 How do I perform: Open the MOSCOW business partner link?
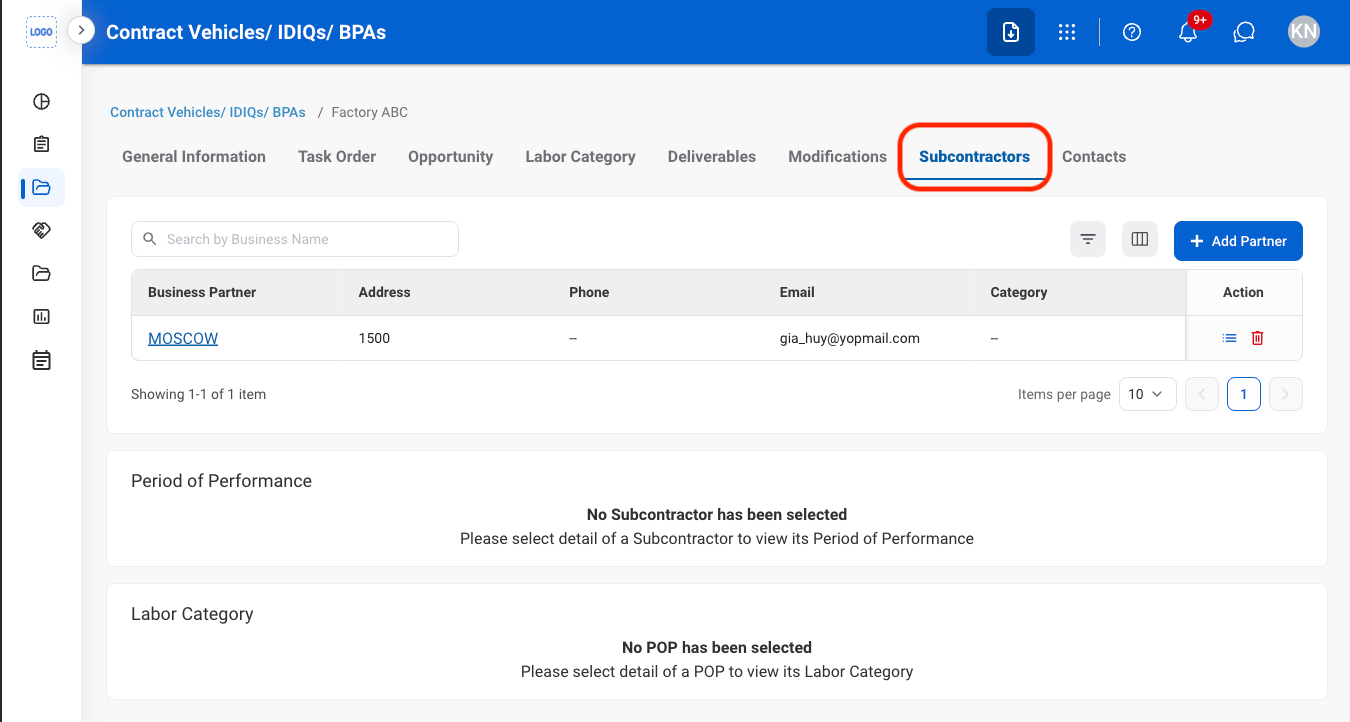click(x=183, y=338)
